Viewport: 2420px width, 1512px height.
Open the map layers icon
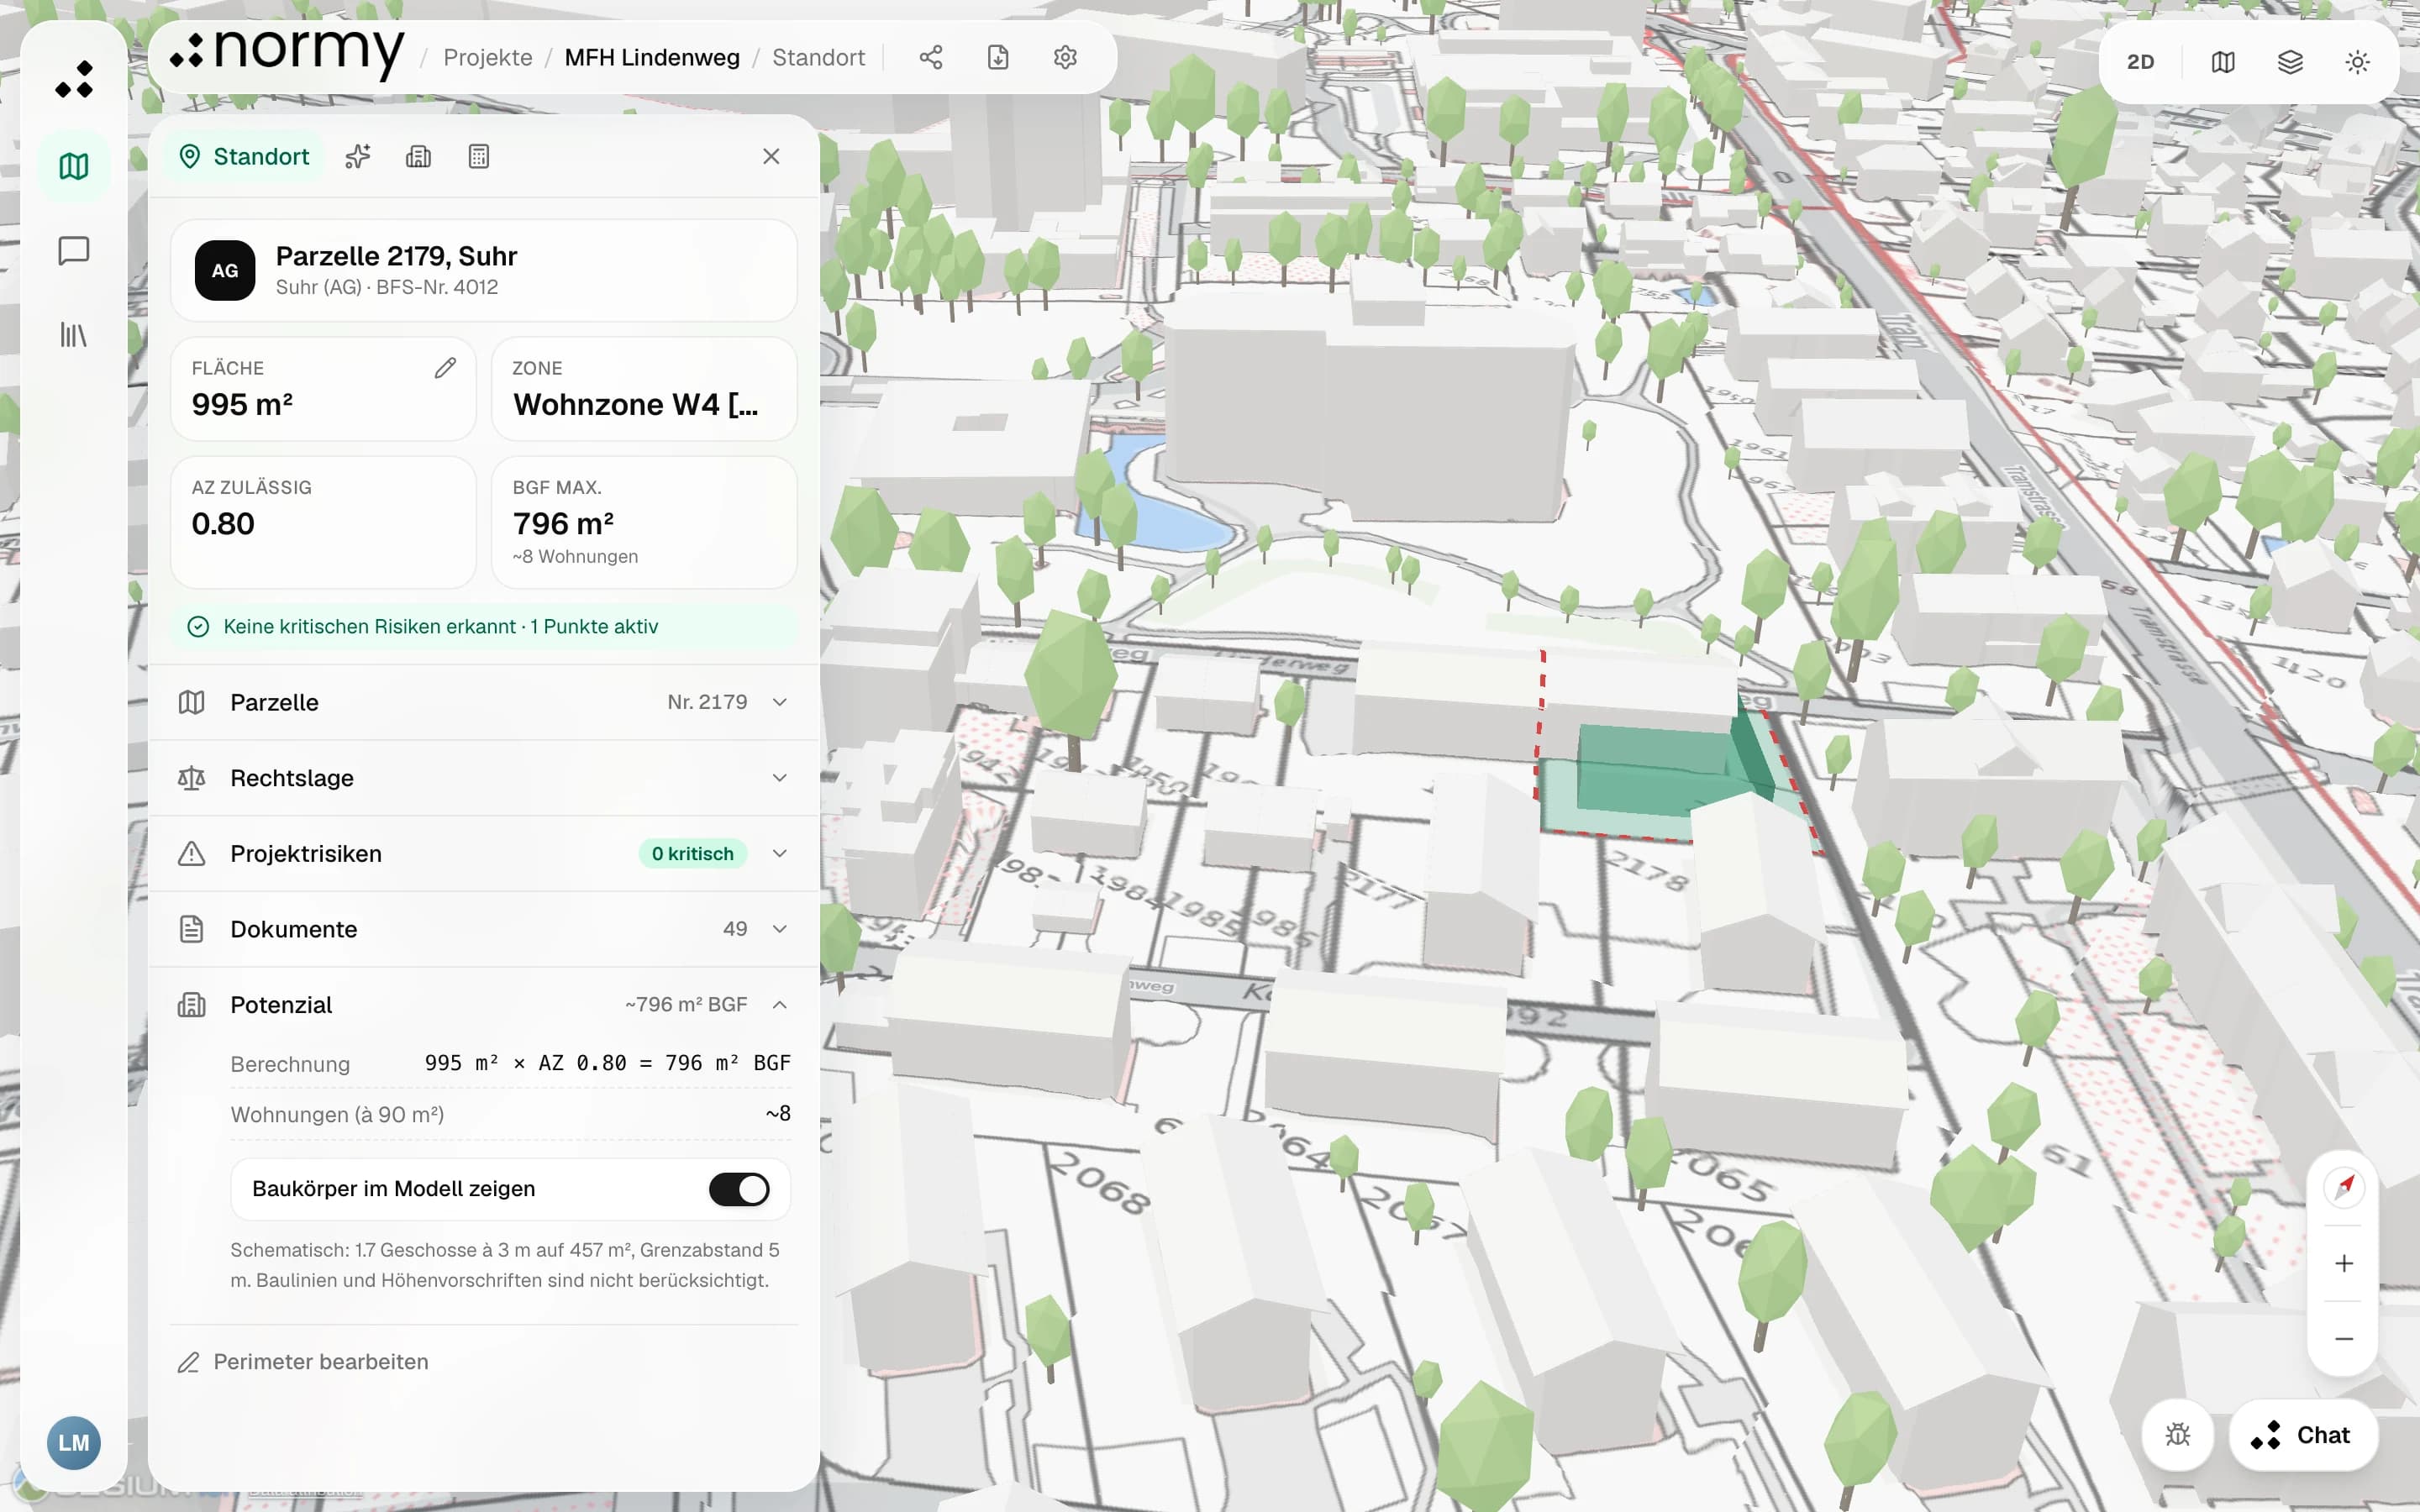click(2290, 62)
